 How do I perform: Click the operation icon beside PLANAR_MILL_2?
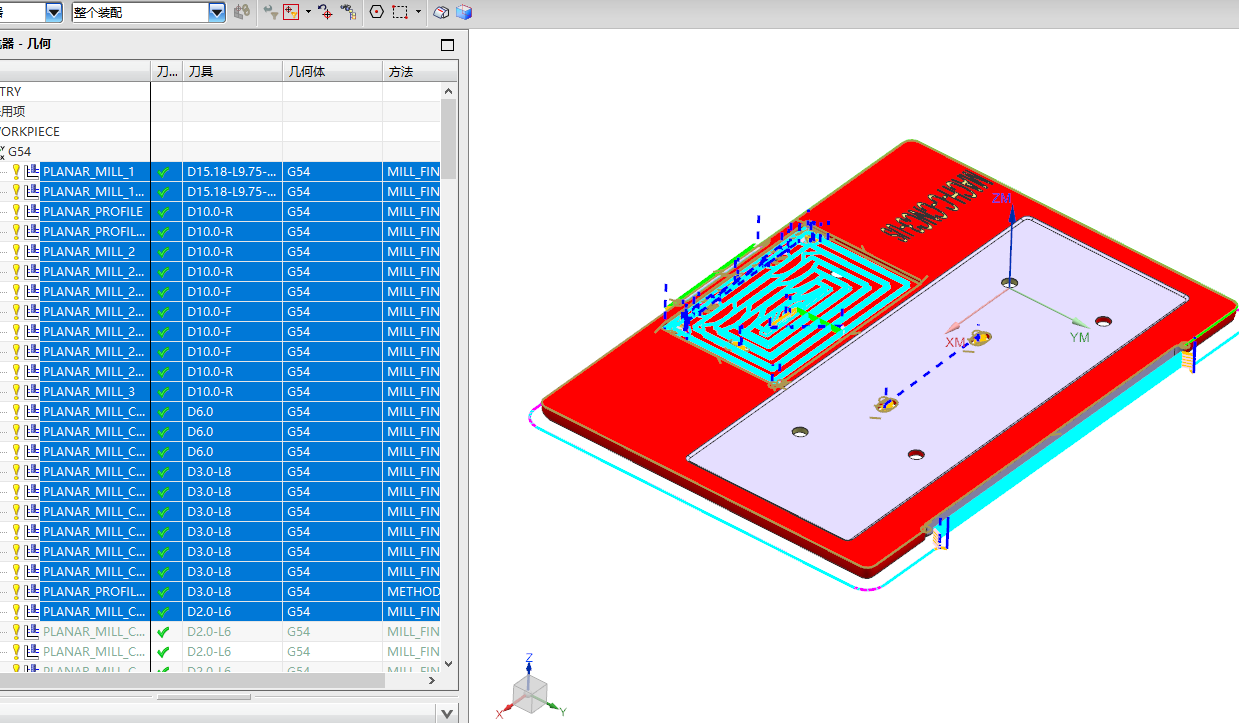(32, 251)
